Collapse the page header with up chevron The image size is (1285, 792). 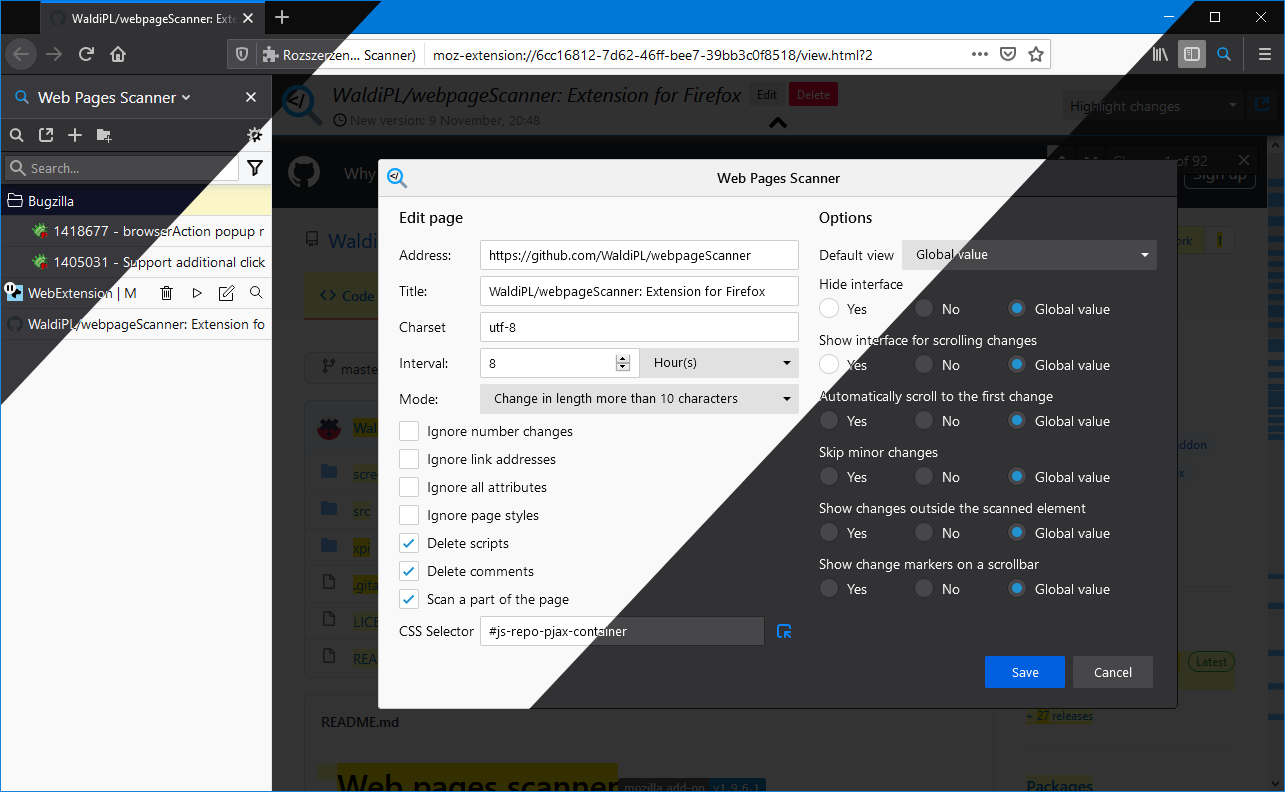(778, 122)
